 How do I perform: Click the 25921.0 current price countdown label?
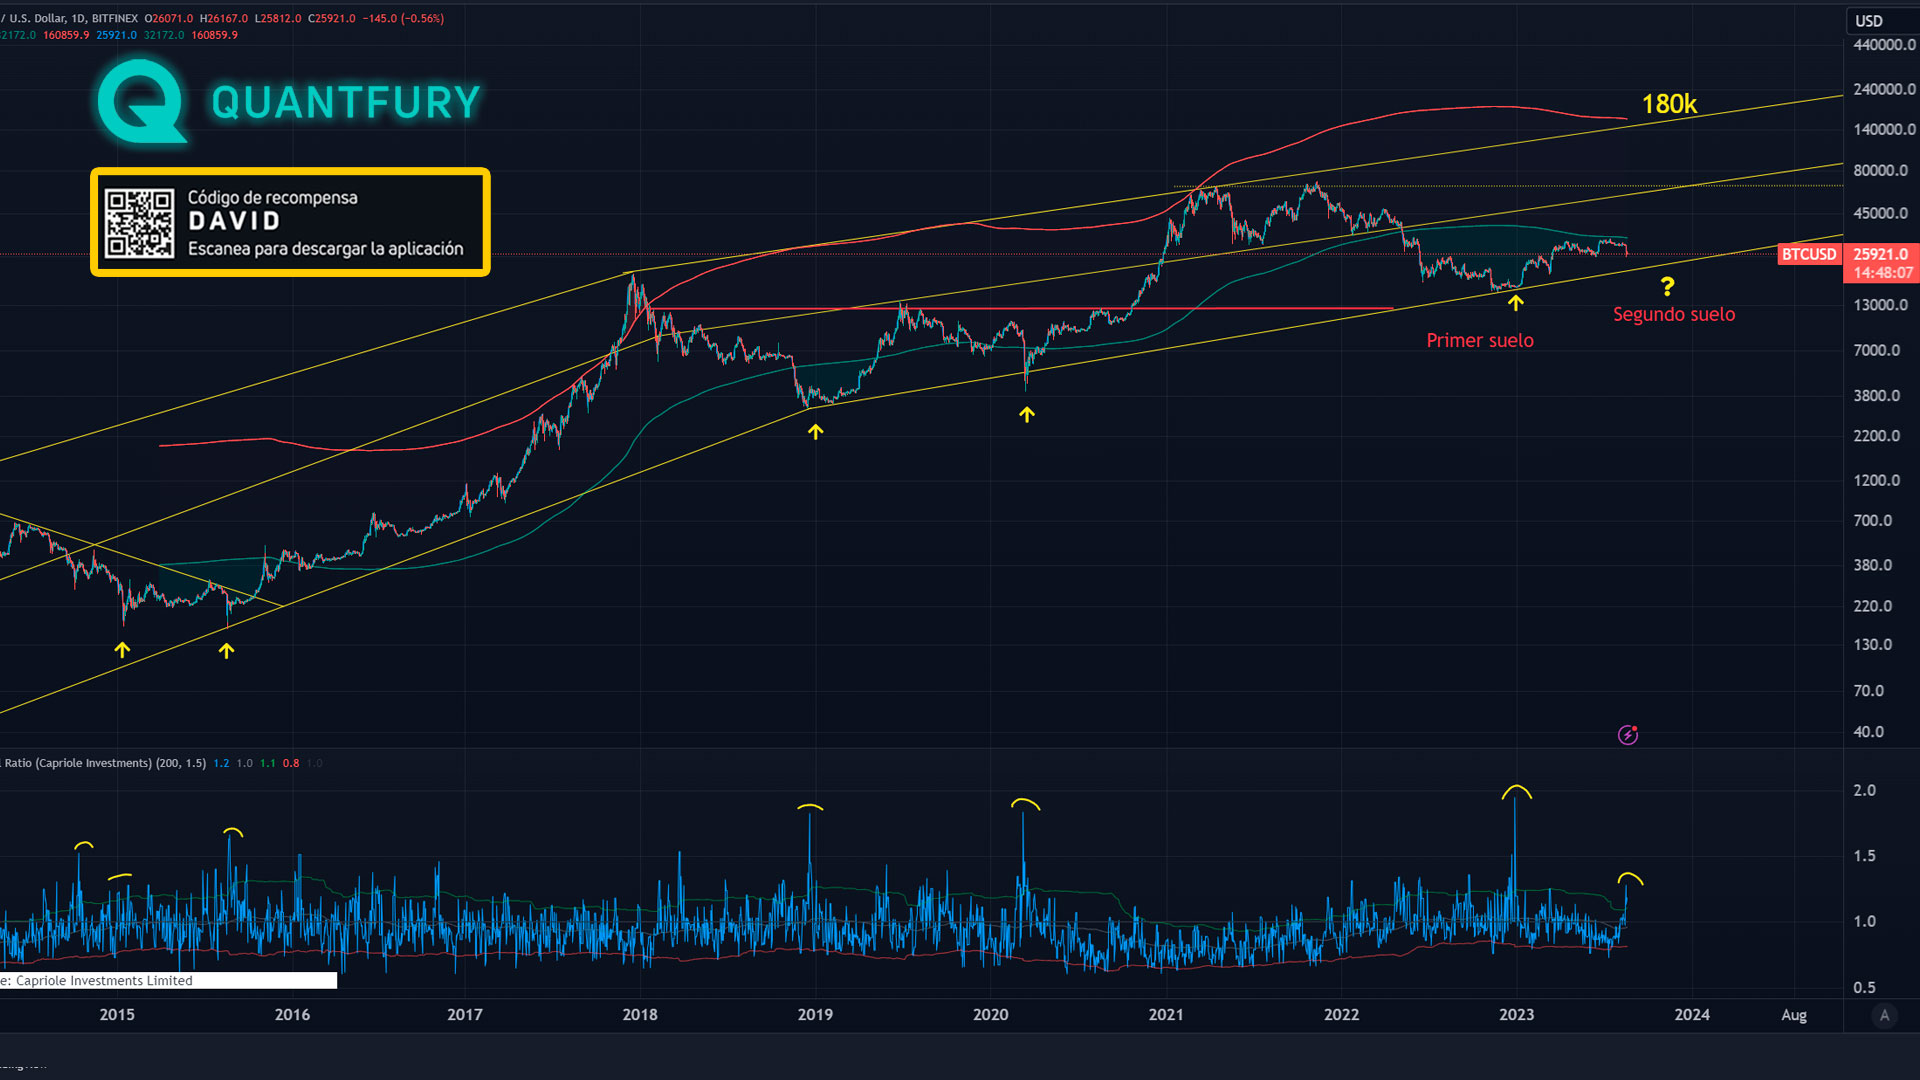tap(1881, 263)
